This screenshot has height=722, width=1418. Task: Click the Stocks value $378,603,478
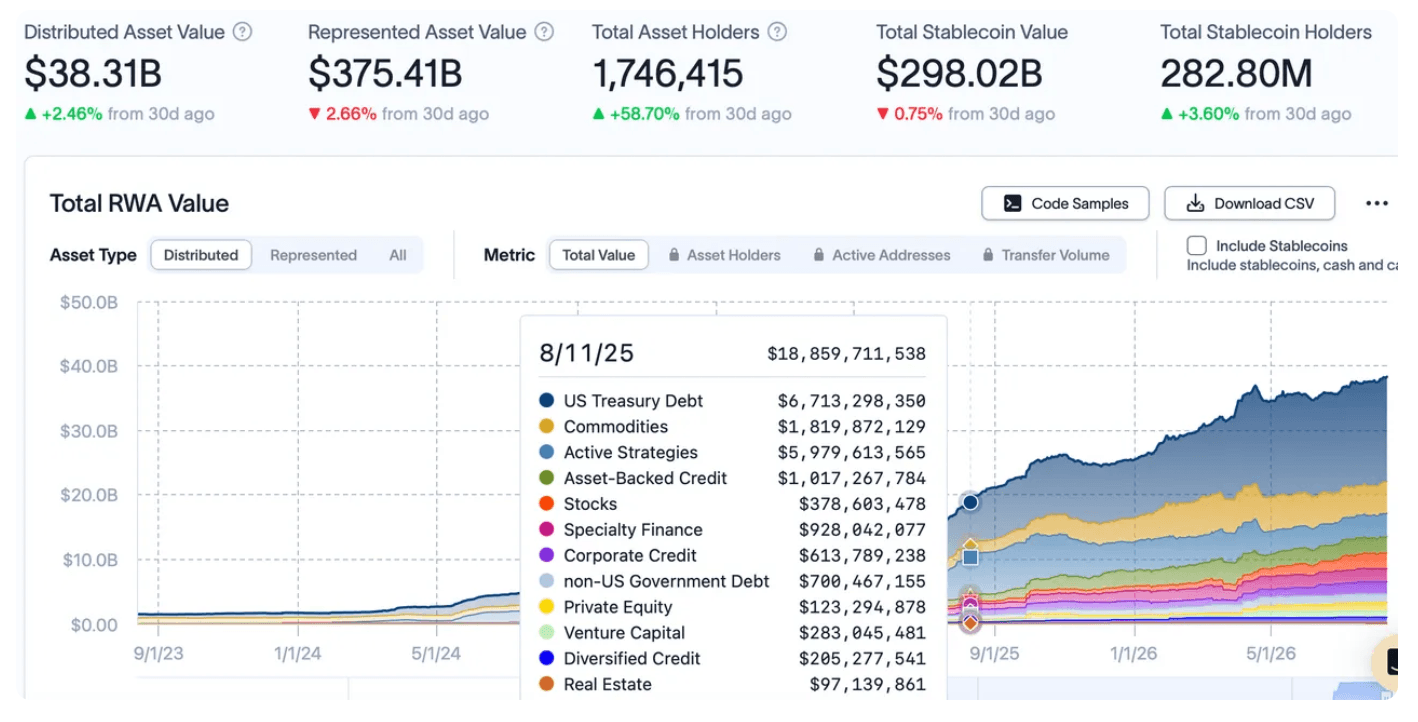point(863,504)
